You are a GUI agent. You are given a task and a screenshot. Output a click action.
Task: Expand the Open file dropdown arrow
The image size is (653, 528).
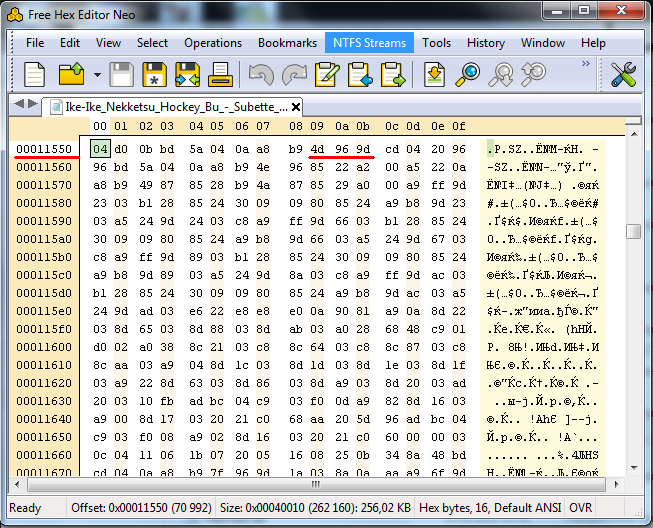[x=97, y=75]
